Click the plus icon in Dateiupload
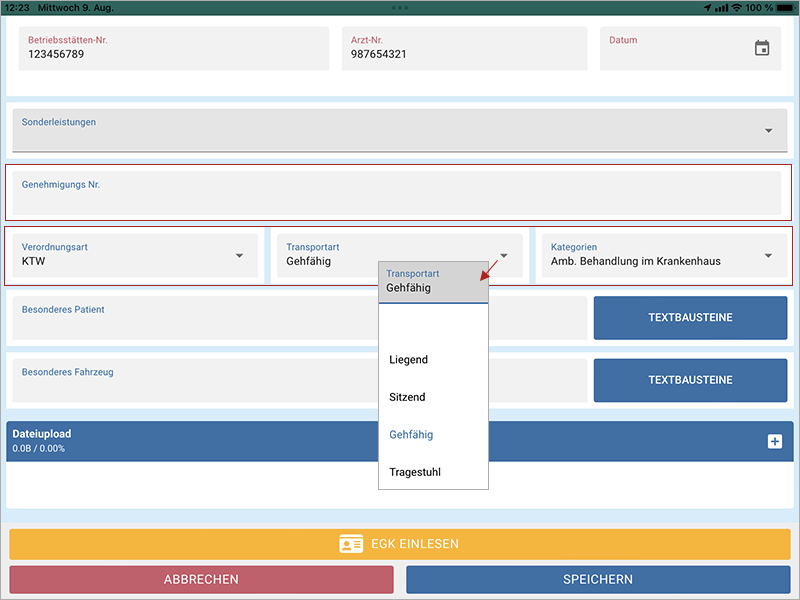Image resolution: width=800 pixels, height=600 pixels. tap(774, 441)
